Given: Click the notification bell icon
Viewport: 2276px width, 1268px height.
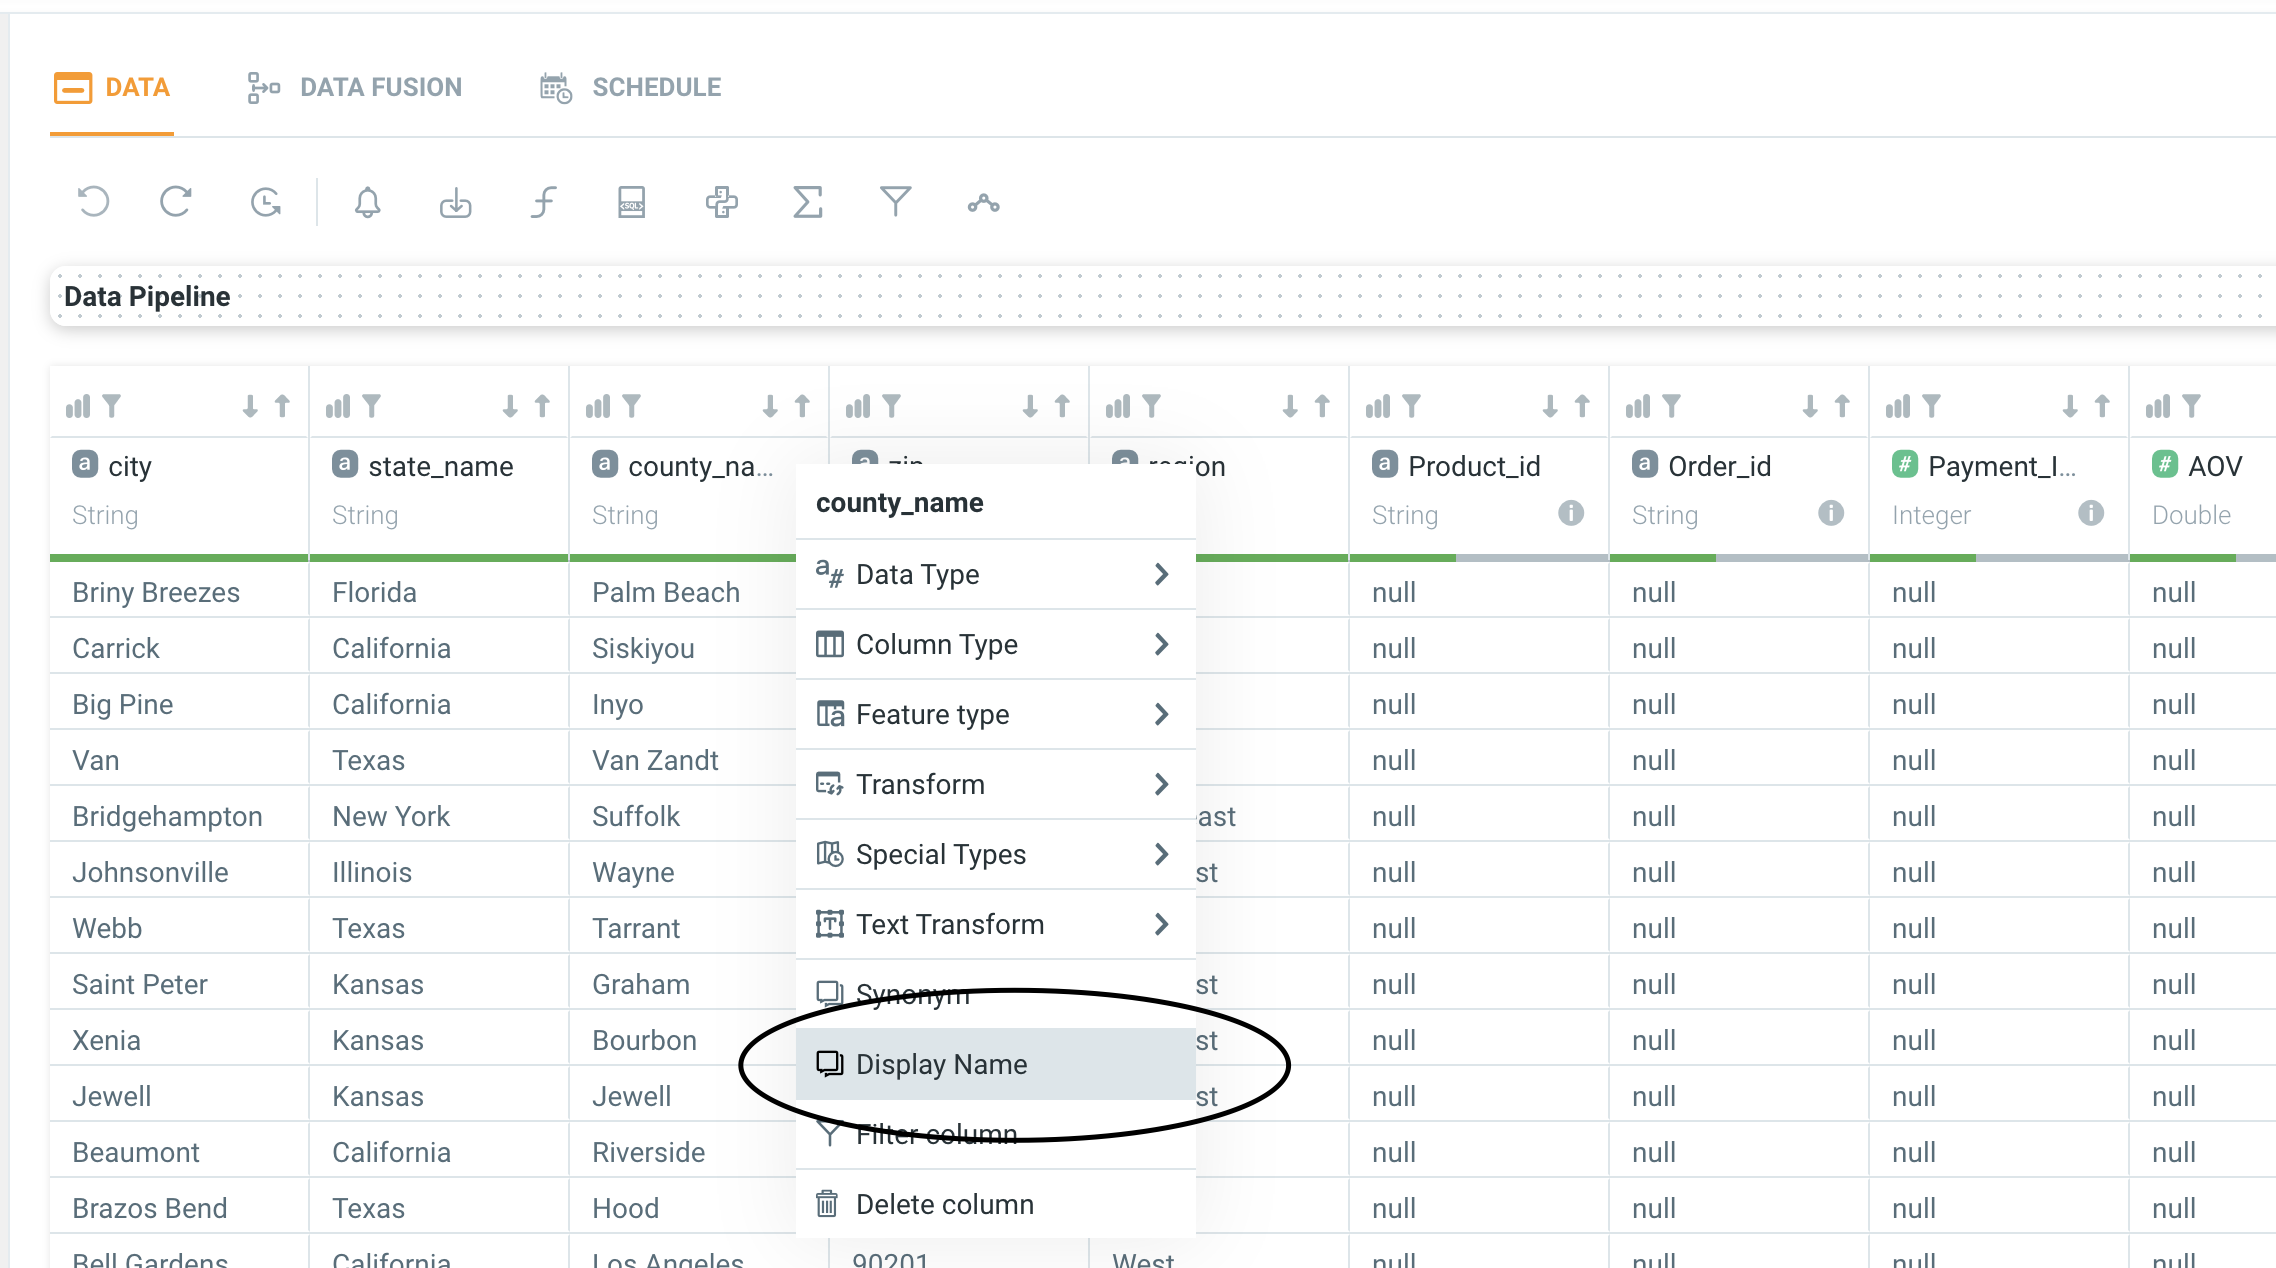Looking at the screenshot, I should pos(368,203).
